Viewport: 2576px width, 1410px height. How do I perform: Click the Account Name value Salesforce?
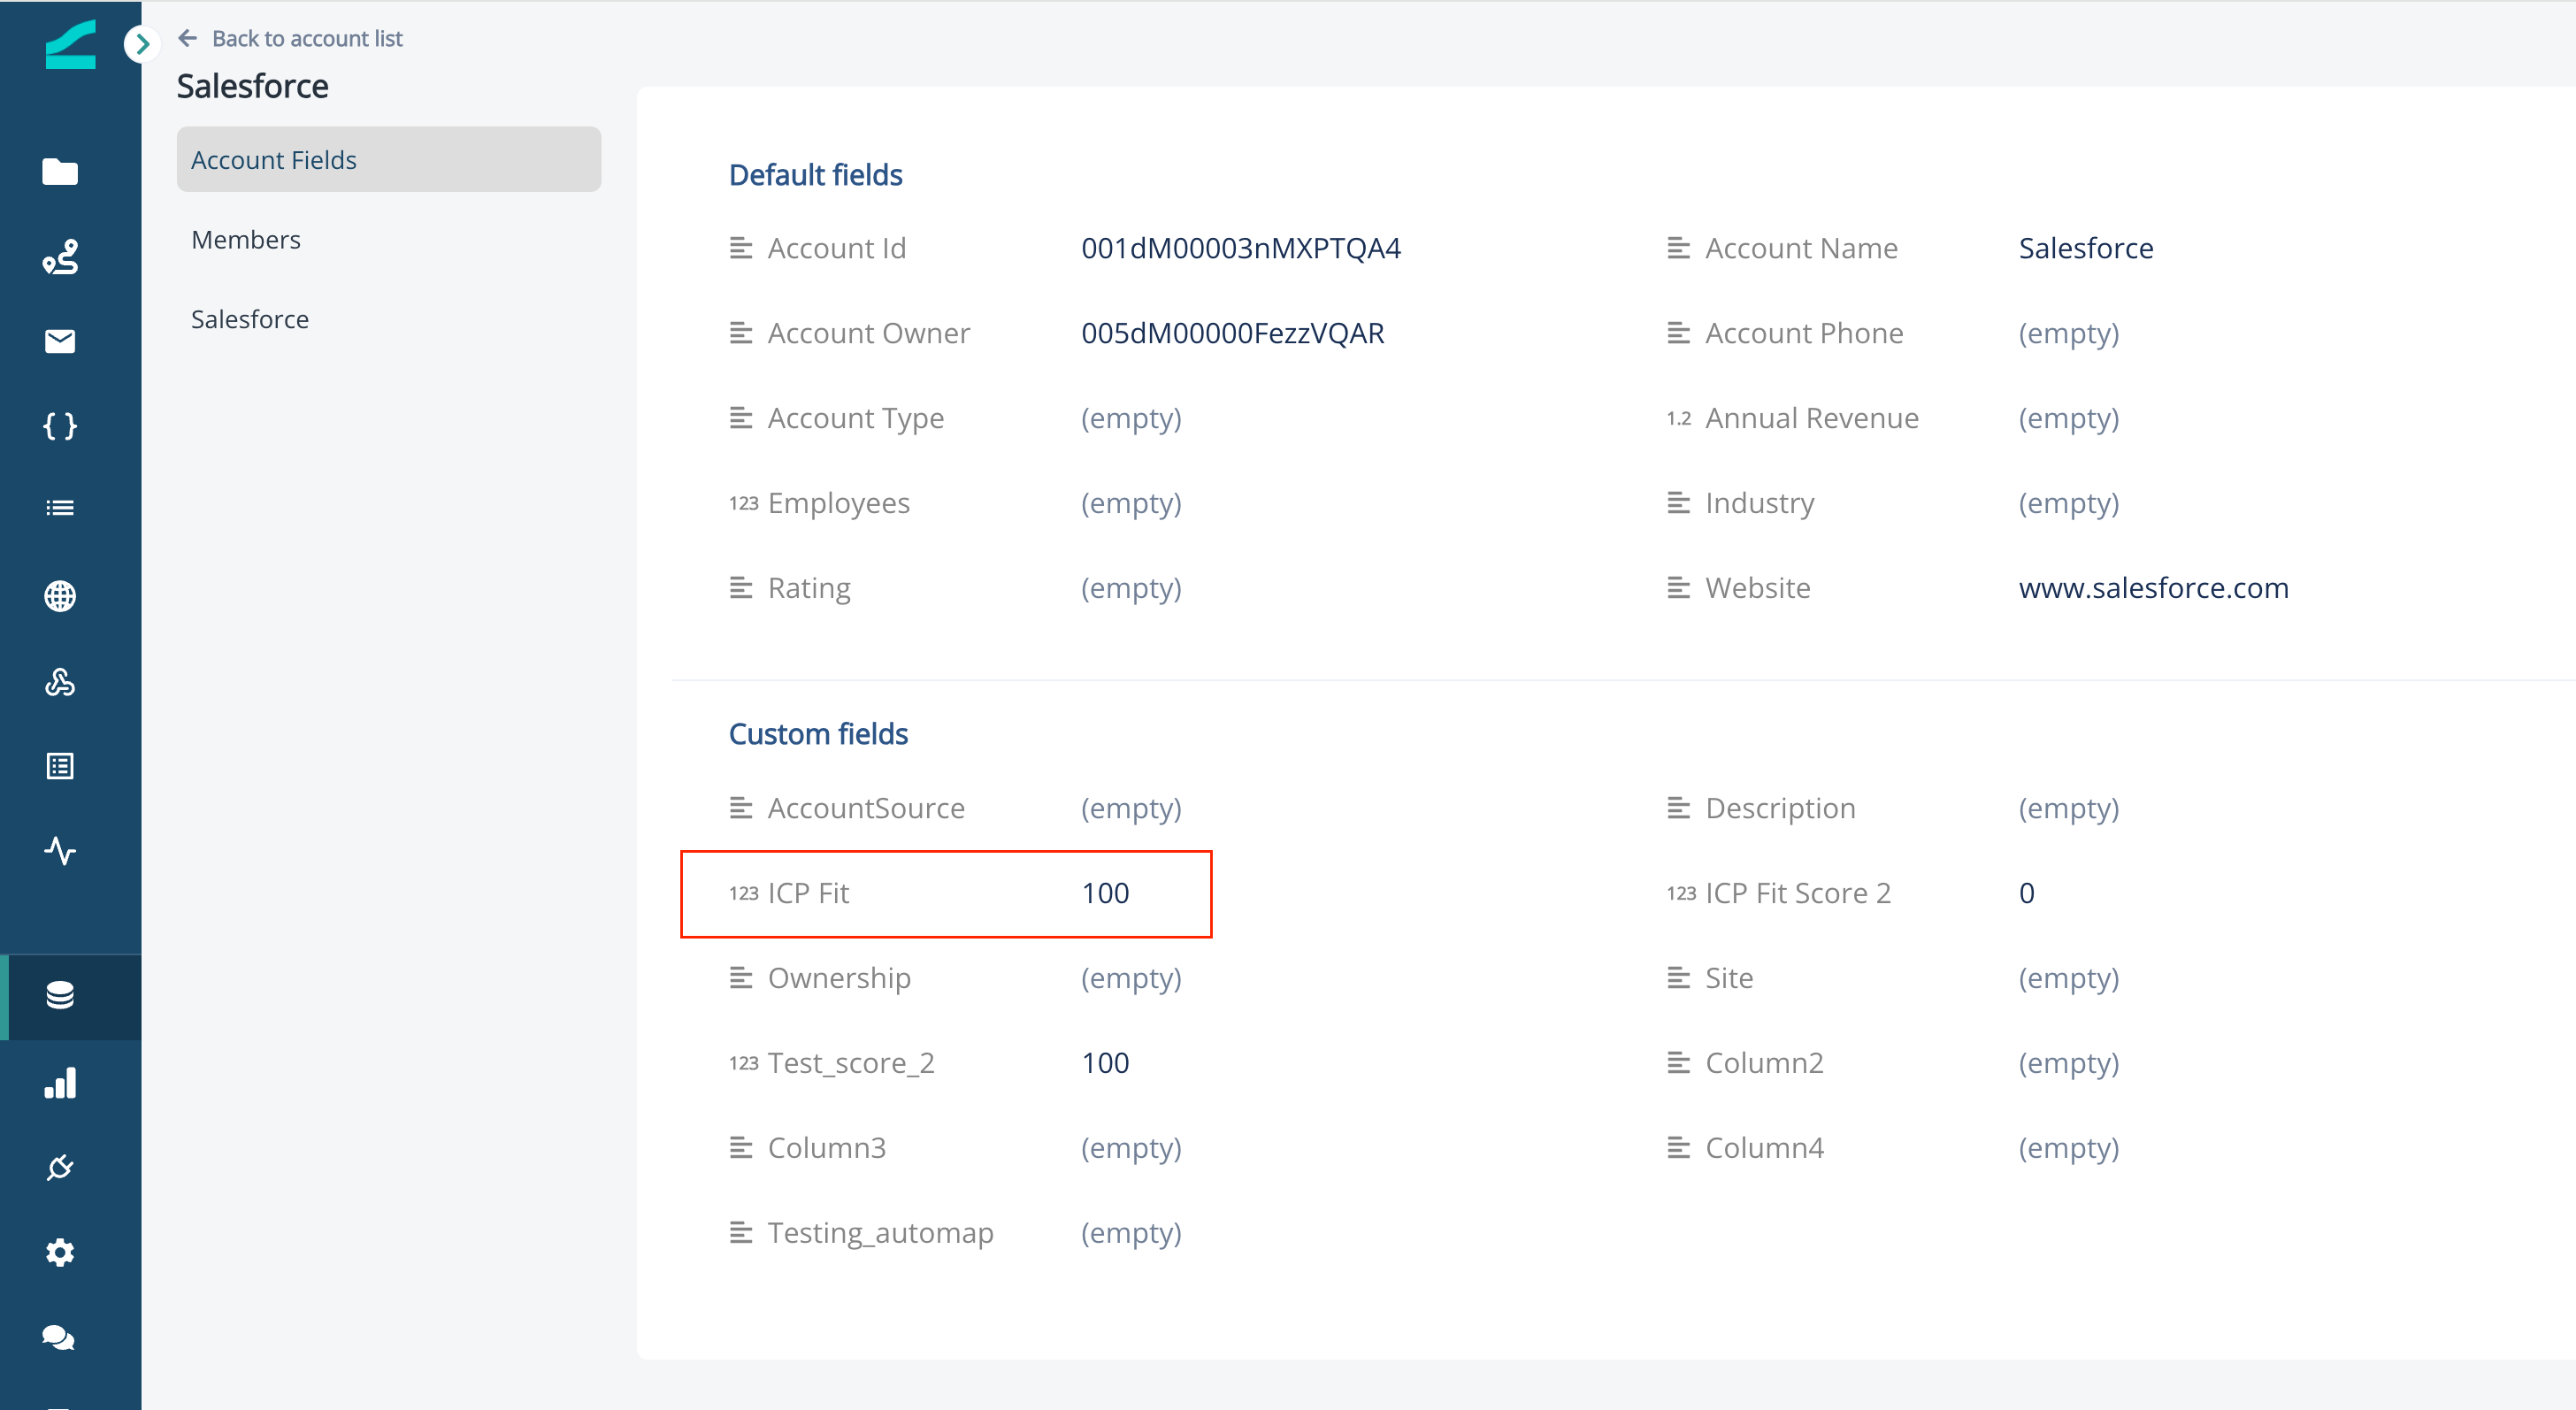[2086, 248]
